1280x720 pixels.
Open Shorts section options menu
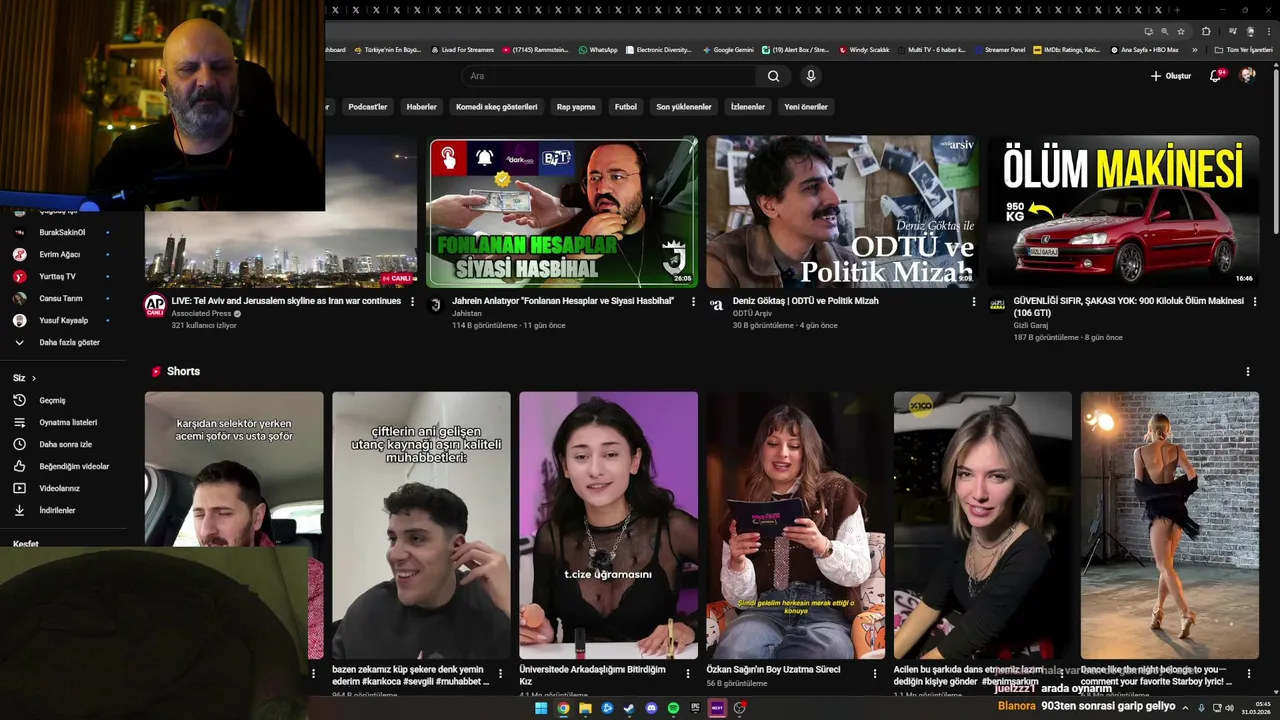(1247, 371)
